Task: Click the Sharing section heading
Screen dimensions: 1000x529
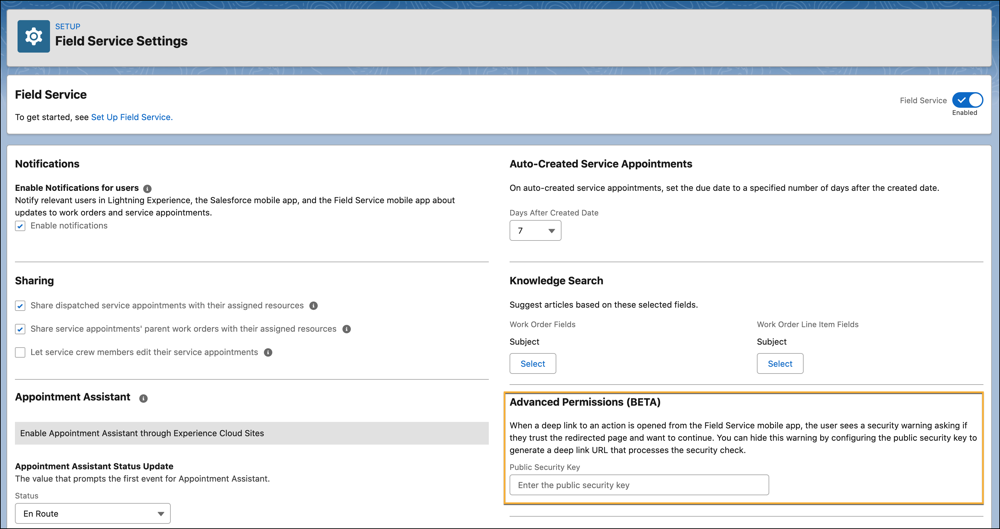Action: [x=34, y=281]
